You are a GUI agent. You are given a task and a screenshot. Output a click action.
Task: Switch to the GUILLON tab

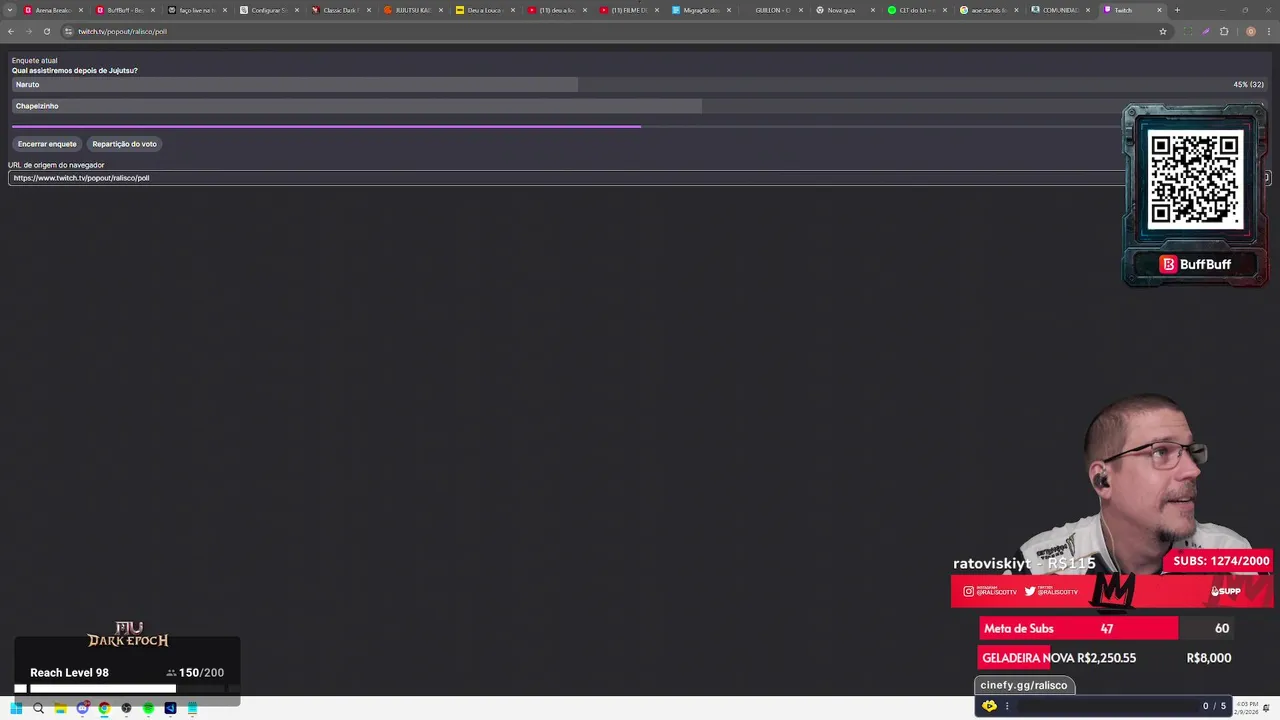coord(773,10)
